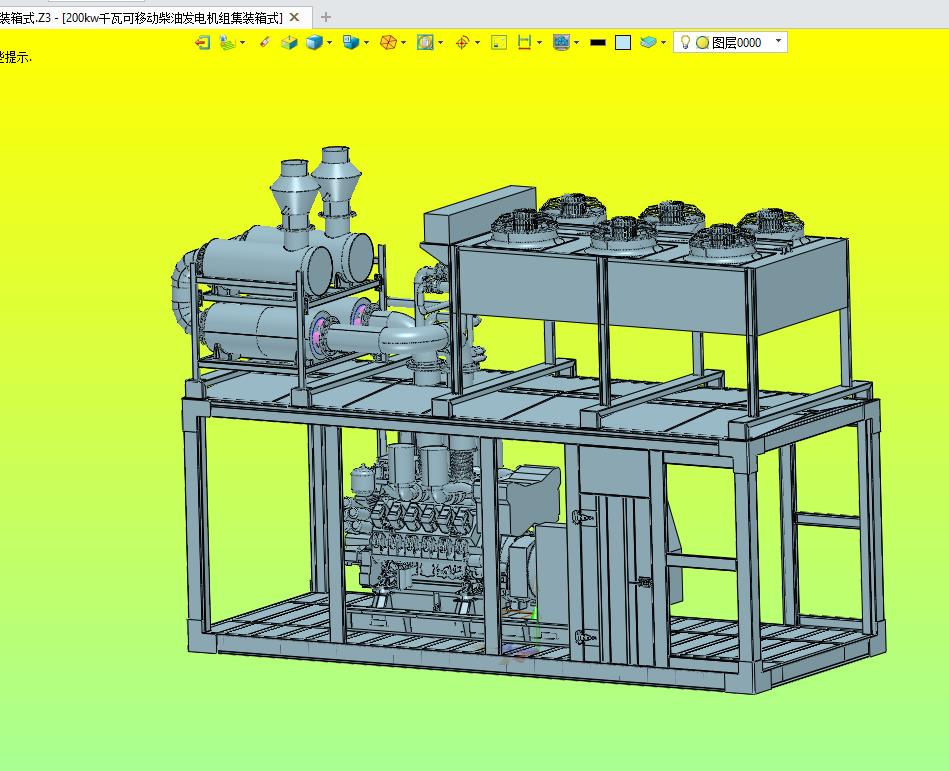Click the exit arrow icon in the toolbar
Image resolution: width=949 pixels, height=771 pixels.
(203, 42)
